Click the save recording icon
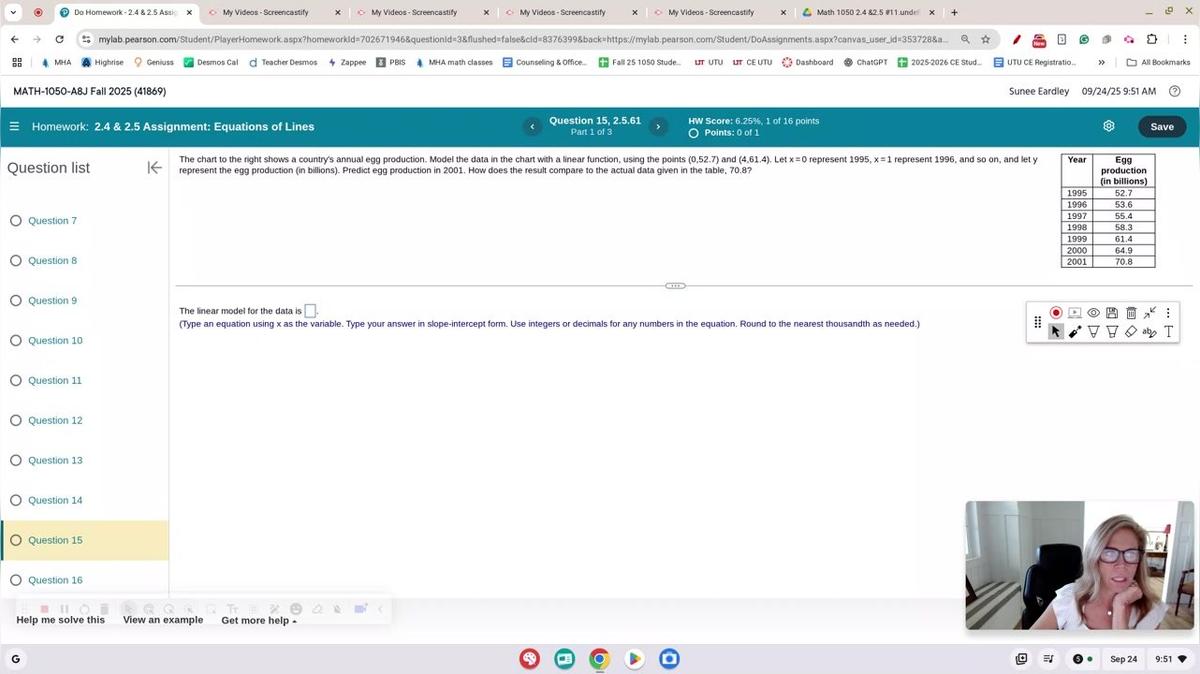This screenshot has width=1200, height=674. pos(1111,312)
